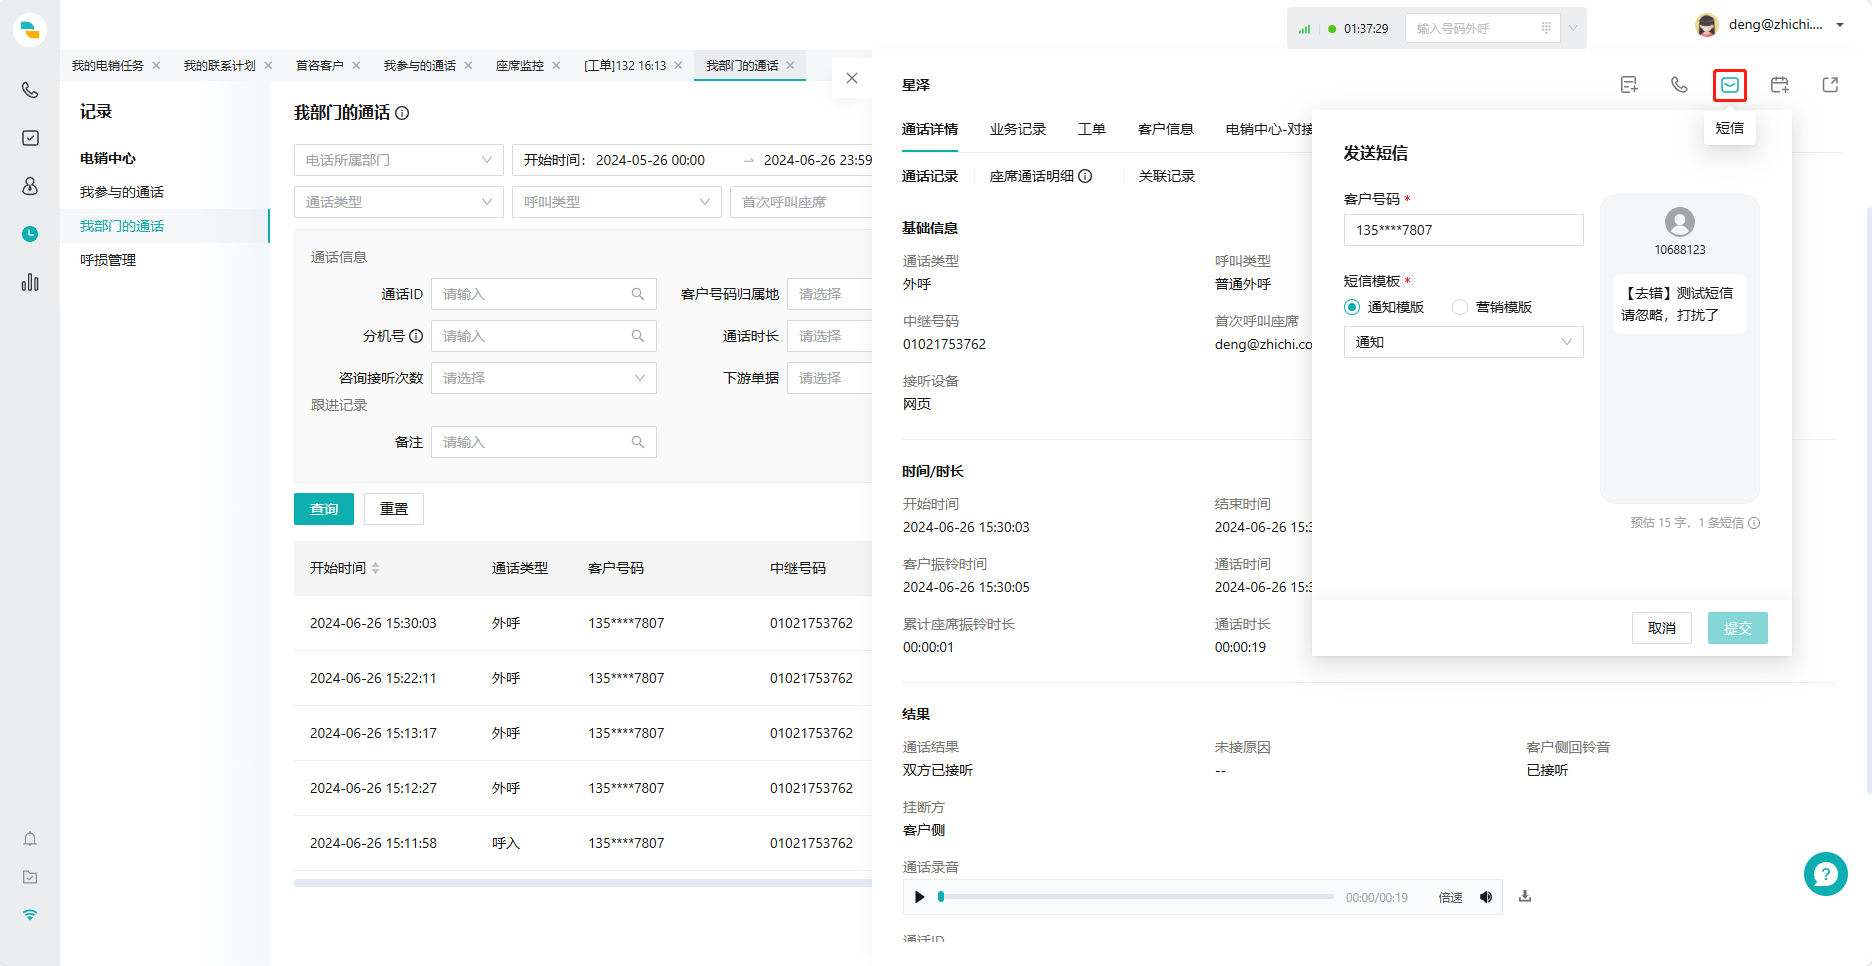Open the phone icon in left sidebar
Screen dimensions: 1872x966
(30, 90)
